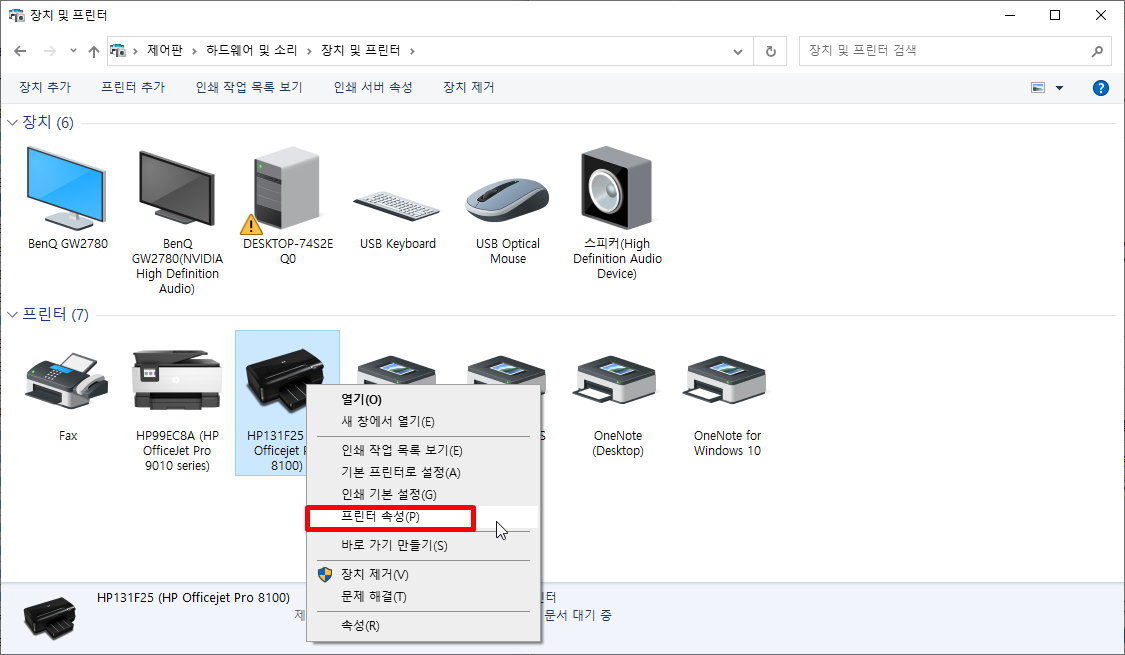Viewport: 1125px width, 655px height.
Task: Click the 하드웨어 및 소리 breadcrumb
Action: click(252, 51)
